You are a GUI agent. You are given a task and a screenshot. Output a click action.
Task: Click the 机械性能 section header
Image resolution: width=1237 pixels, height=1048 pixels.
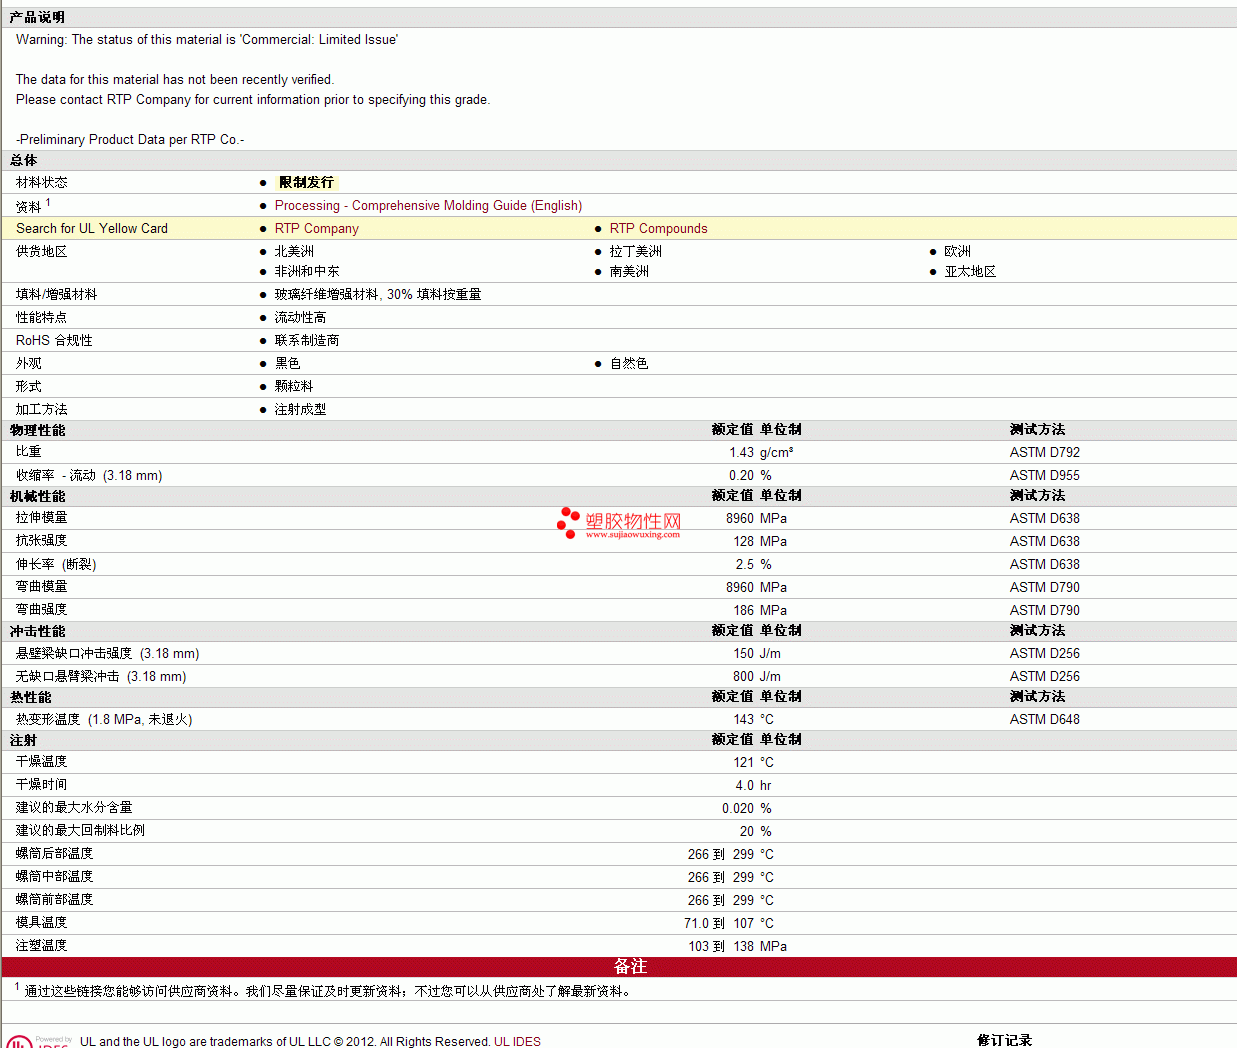pyautogui.click(x=38, y=496)
